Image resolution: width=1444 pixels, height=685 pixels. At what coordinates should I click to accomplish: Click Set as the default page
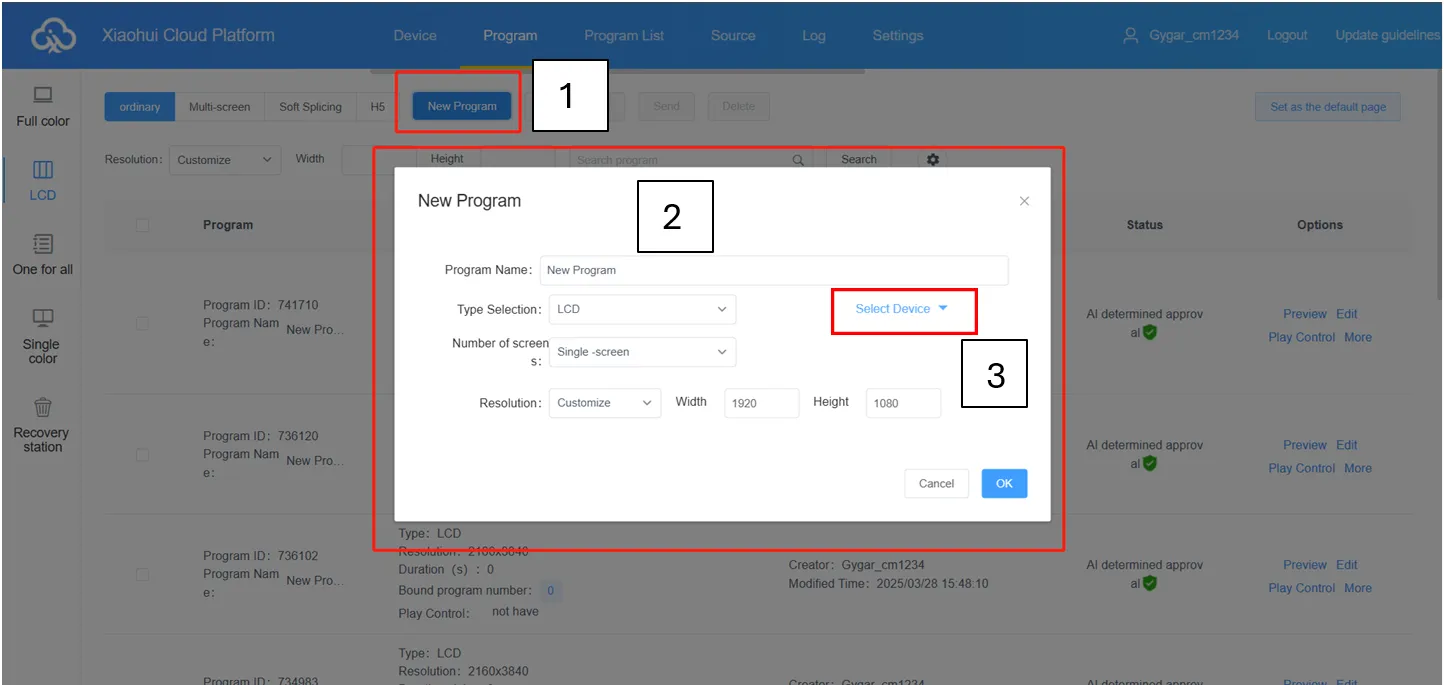1328,107
